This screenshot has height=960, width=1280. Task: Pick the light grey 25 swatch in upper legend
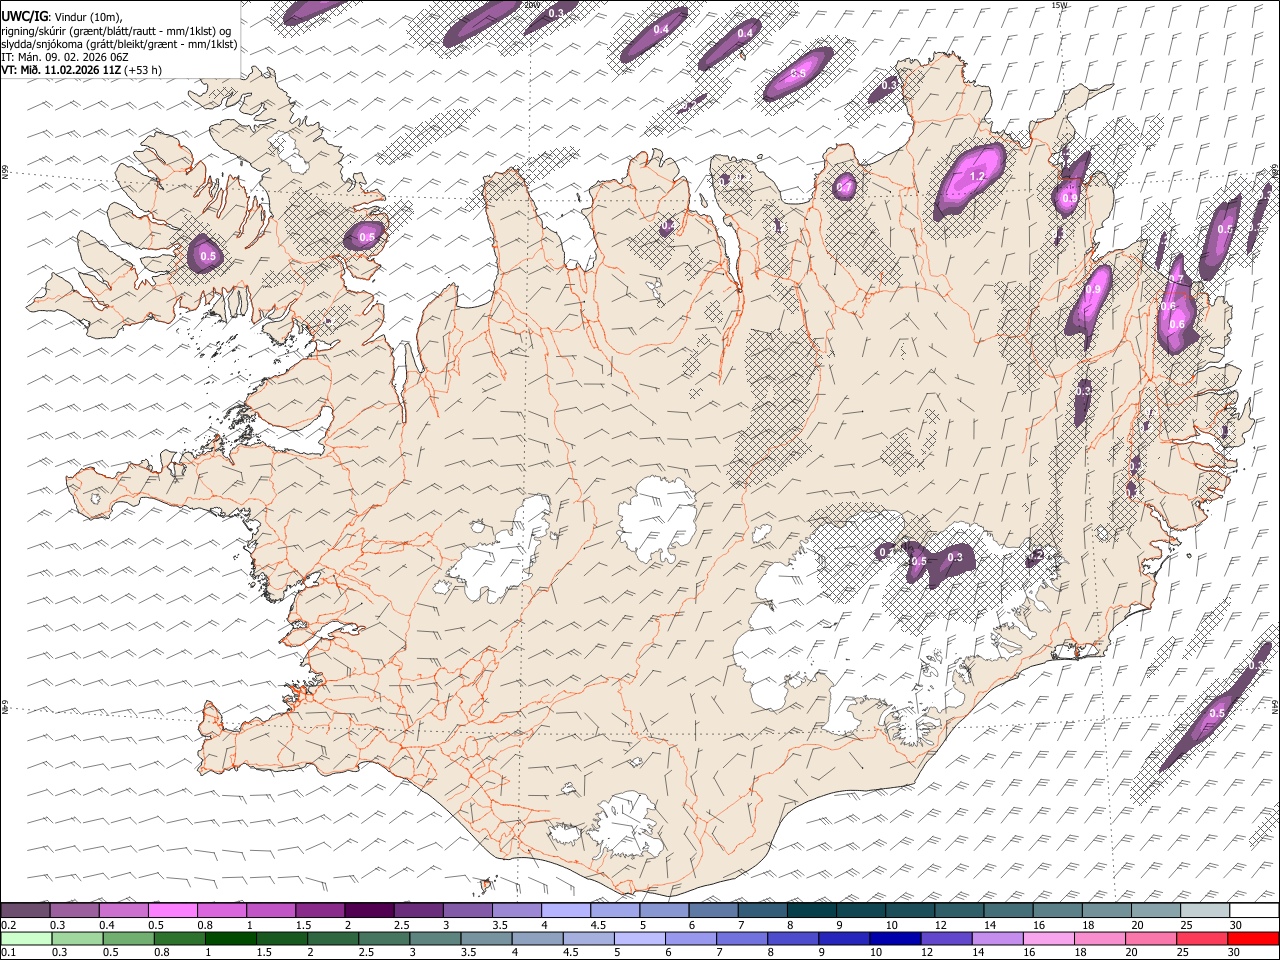click(x=1204, y=911)
